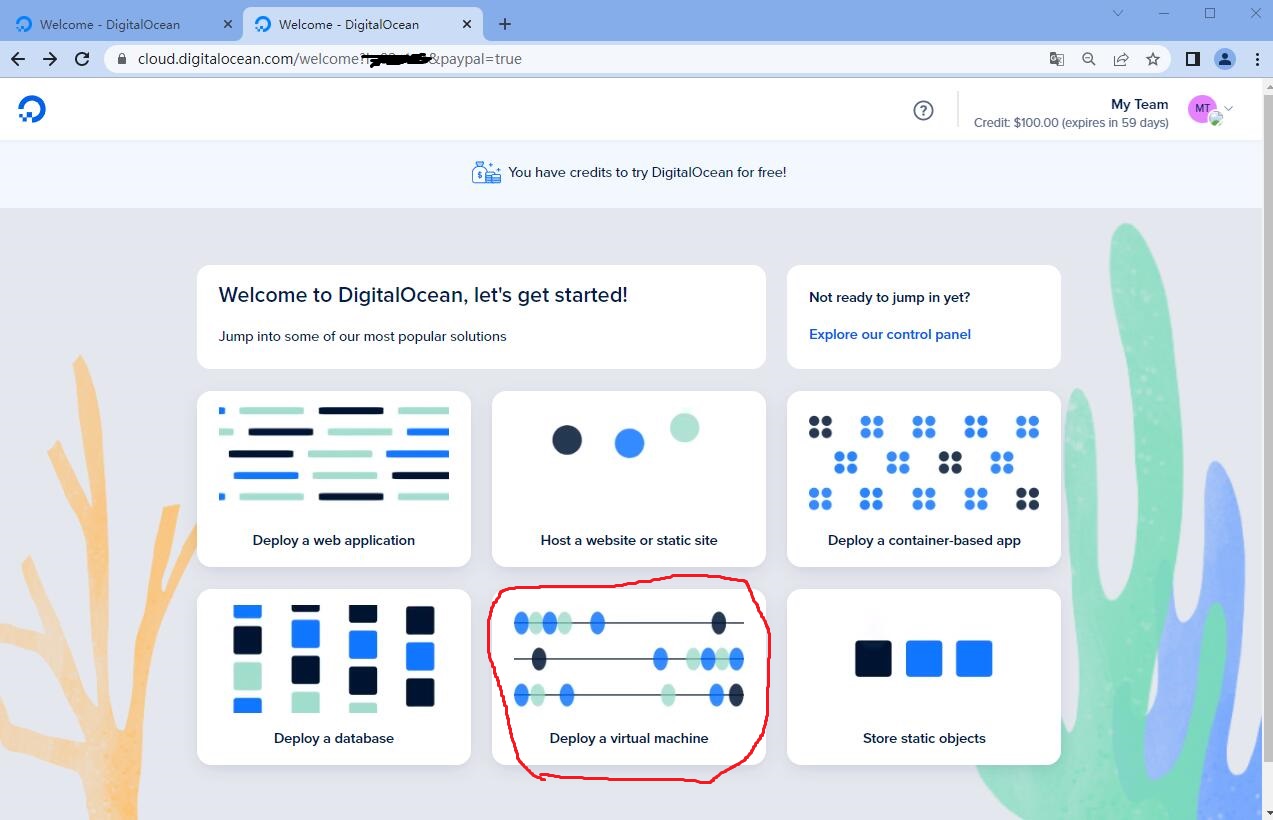
Task: Open the MT team avatar menu
Action: point(1203,109)
